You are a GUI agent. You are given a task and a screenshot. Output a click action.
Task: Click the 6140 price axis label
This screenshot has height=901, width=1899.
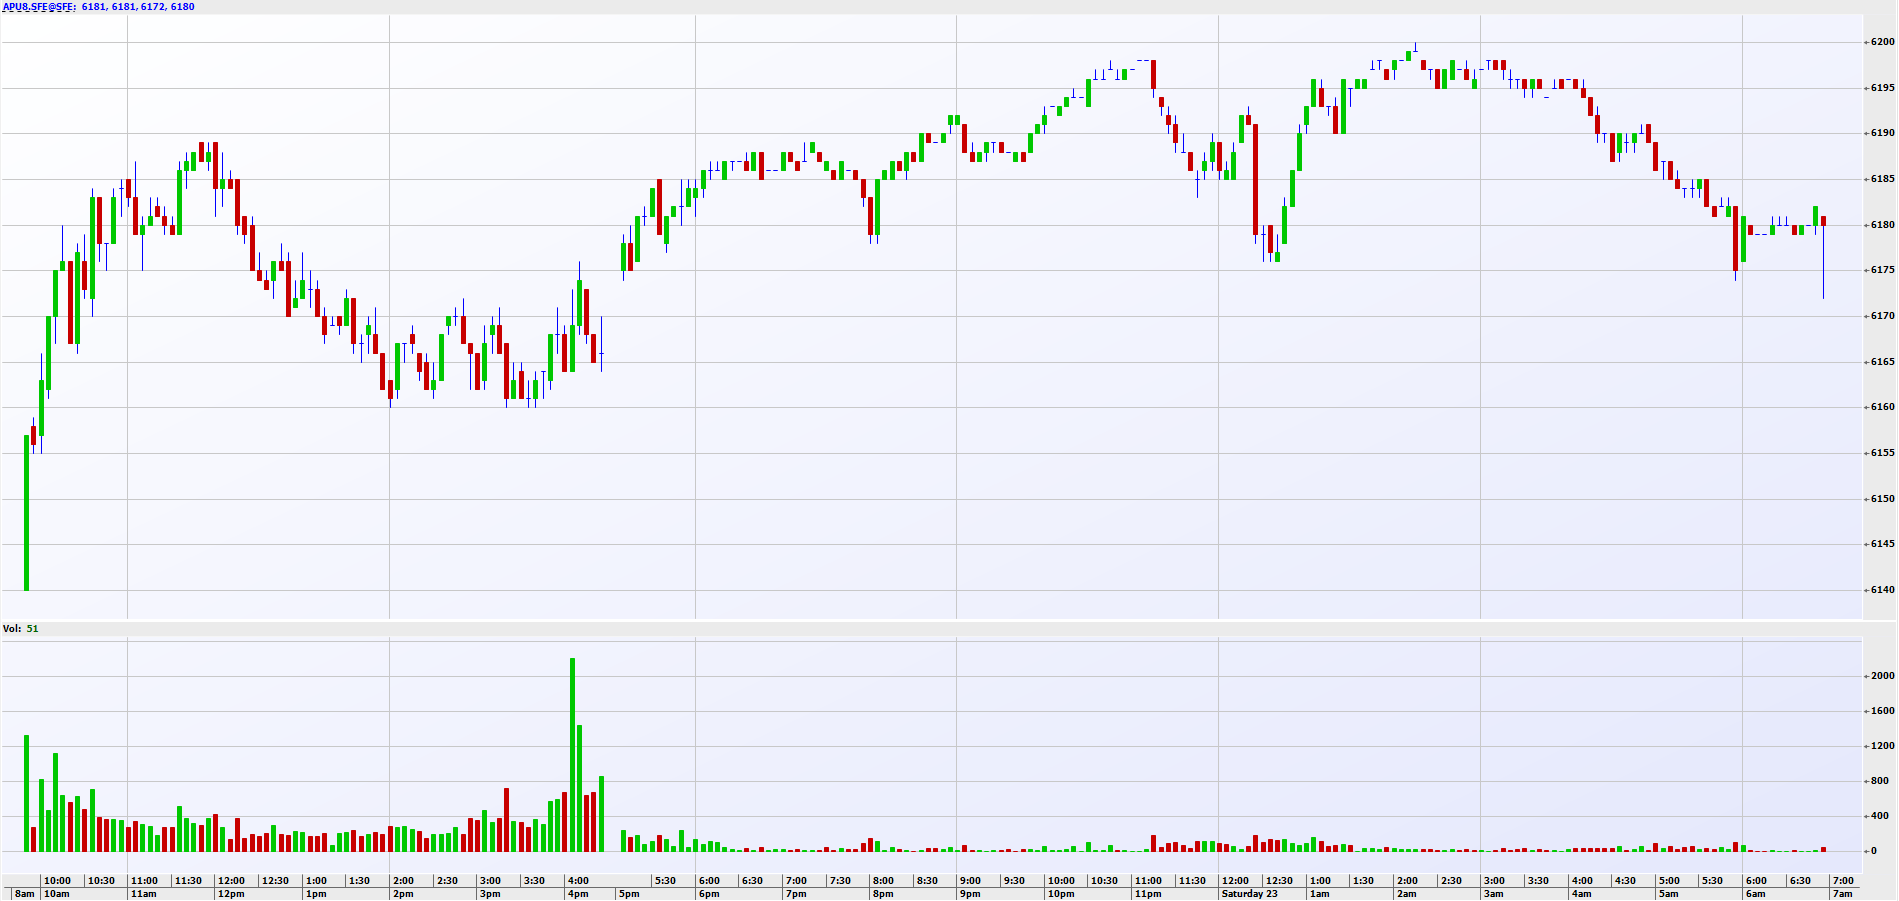pos(1883,590)
